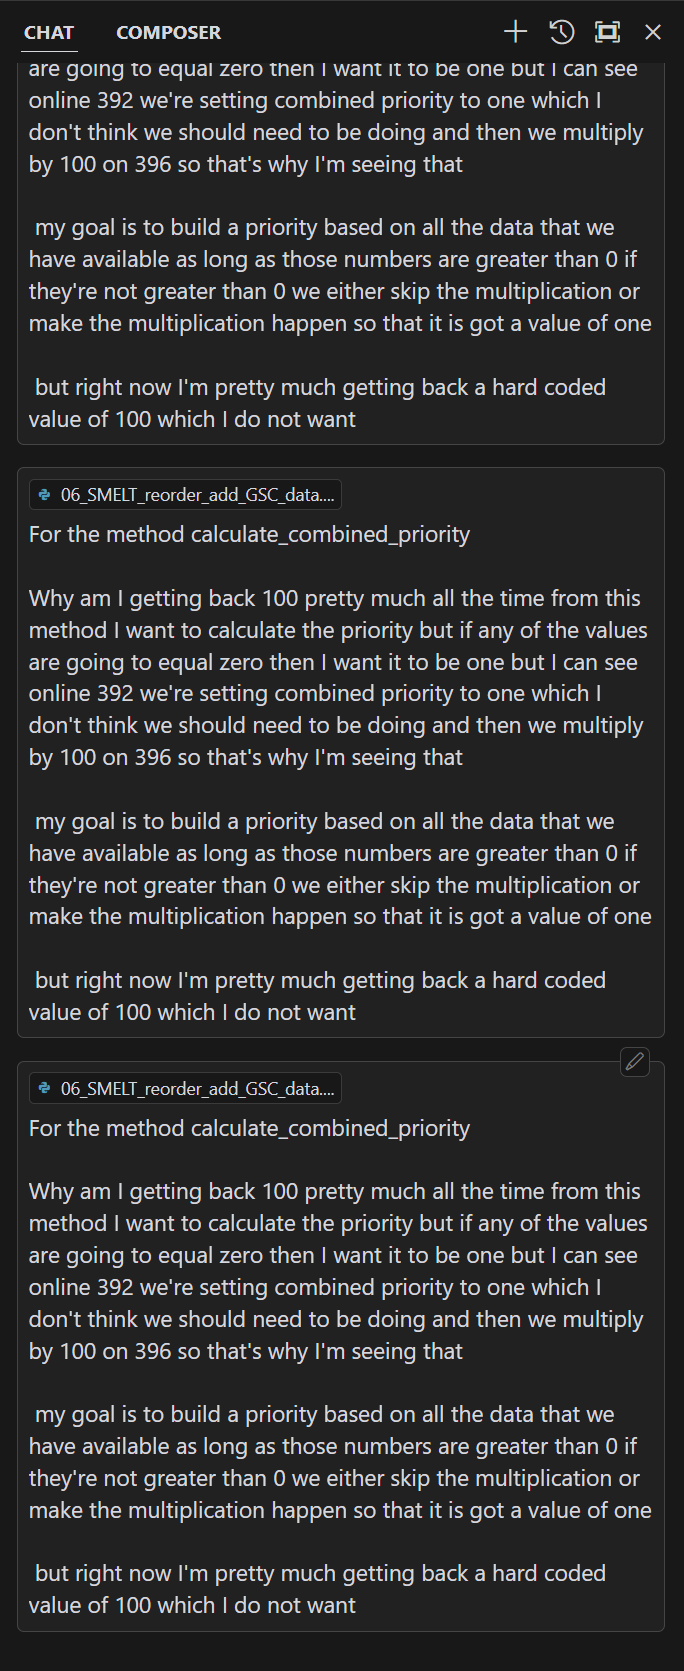
Task: Open previous chats history clock icon
Action: click(562, 32)
